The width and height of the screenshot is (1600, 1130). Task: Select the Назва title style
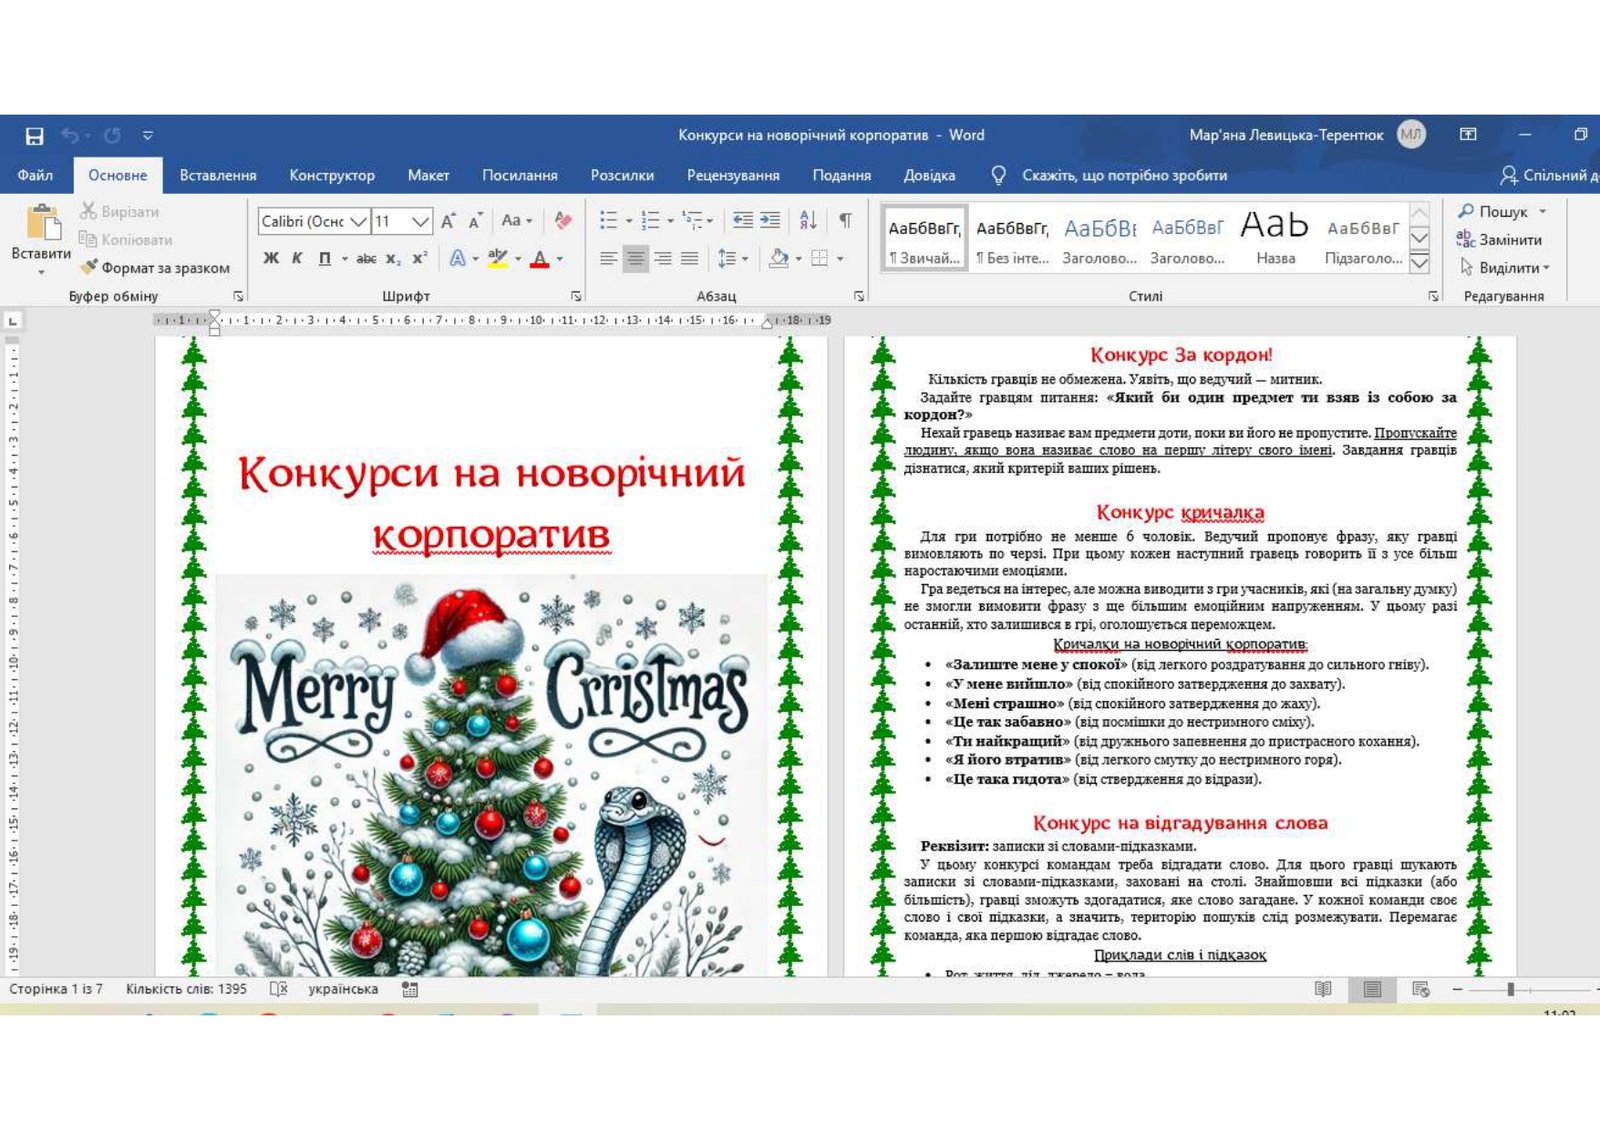point(1275,240)
